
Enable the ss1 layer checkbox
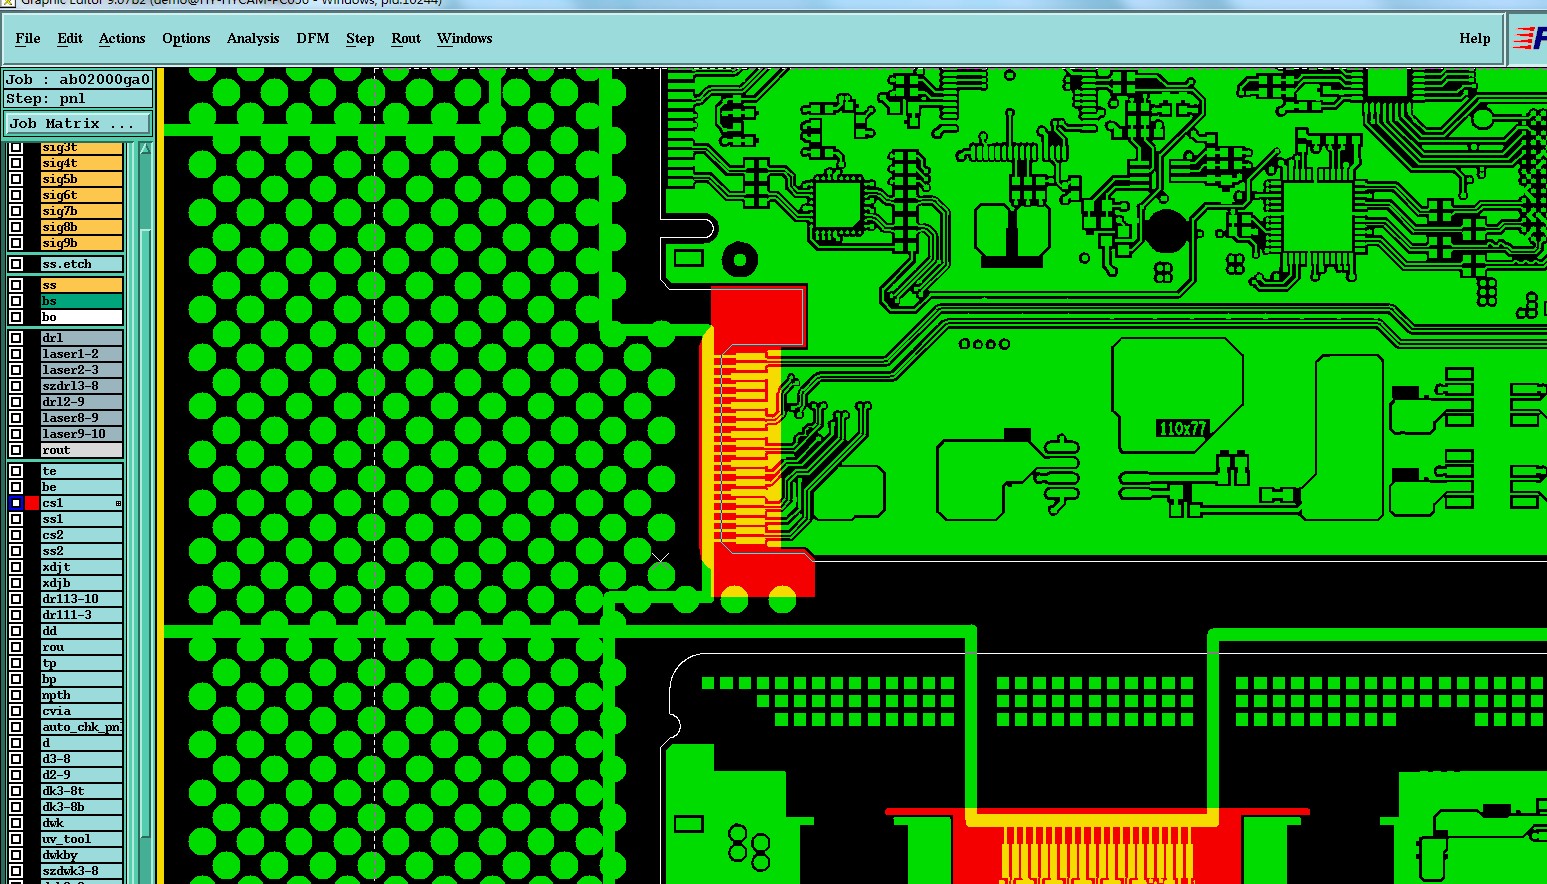point(16,519)
